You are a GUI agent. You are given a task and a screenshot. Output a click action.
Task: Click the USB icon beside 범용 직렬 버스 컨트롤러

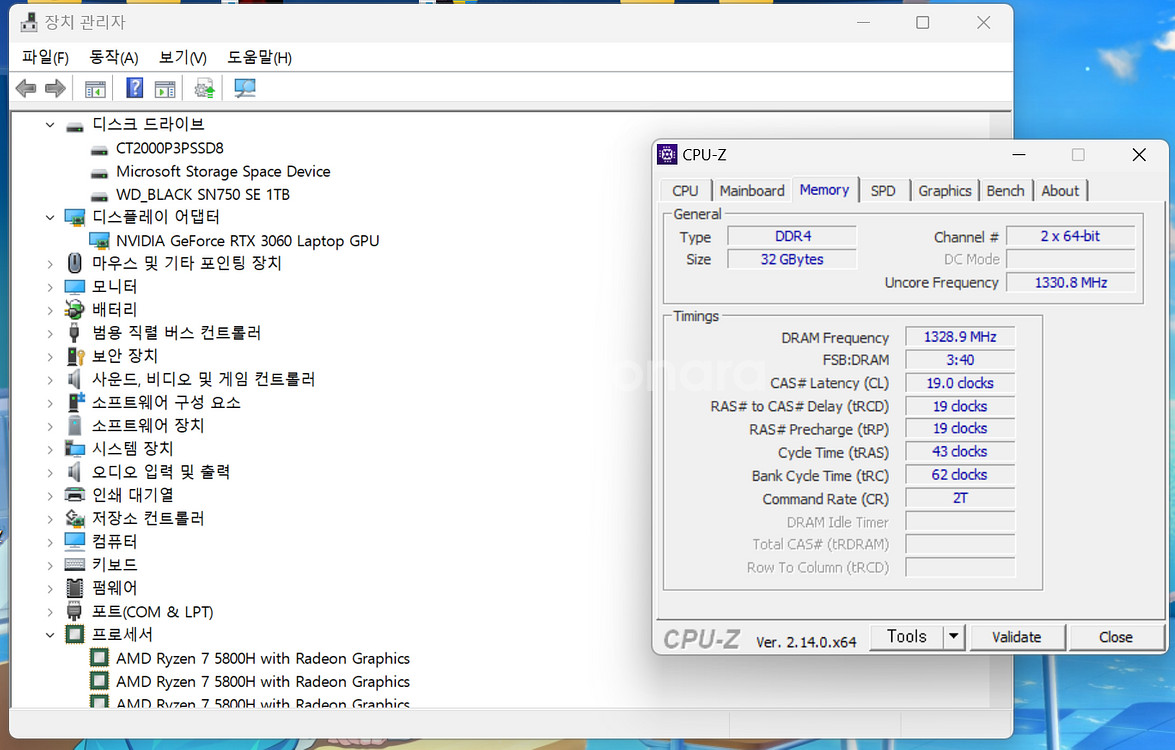pos(74,333)
